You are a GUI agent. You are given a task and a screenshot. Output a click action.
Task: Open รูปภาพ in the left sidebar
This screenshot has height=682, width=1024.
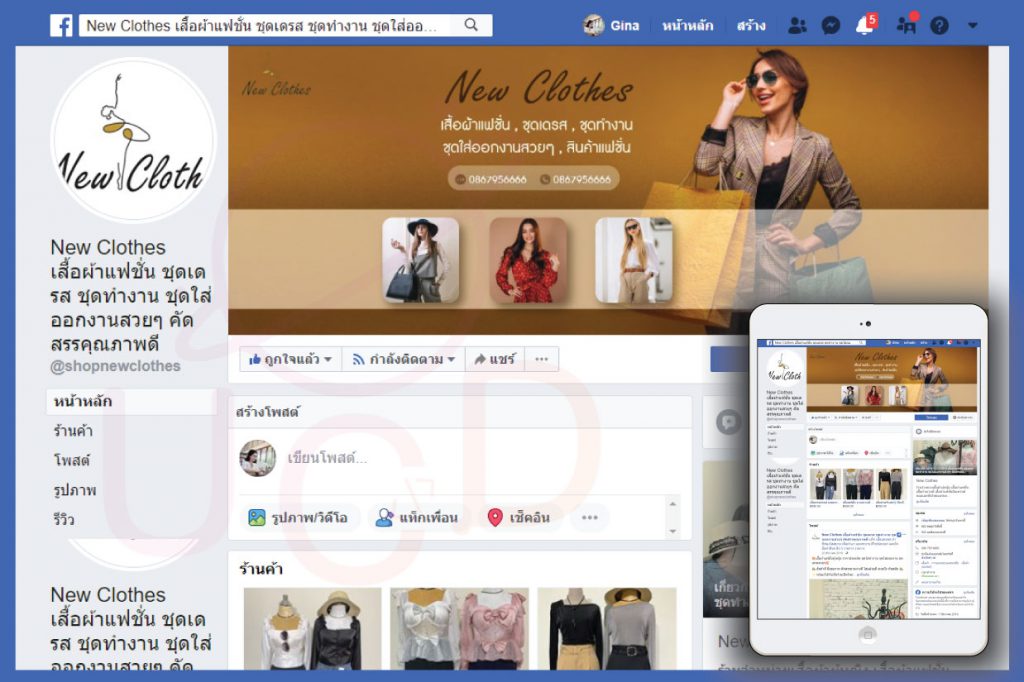pyautogui.click(x=75, y=490)
